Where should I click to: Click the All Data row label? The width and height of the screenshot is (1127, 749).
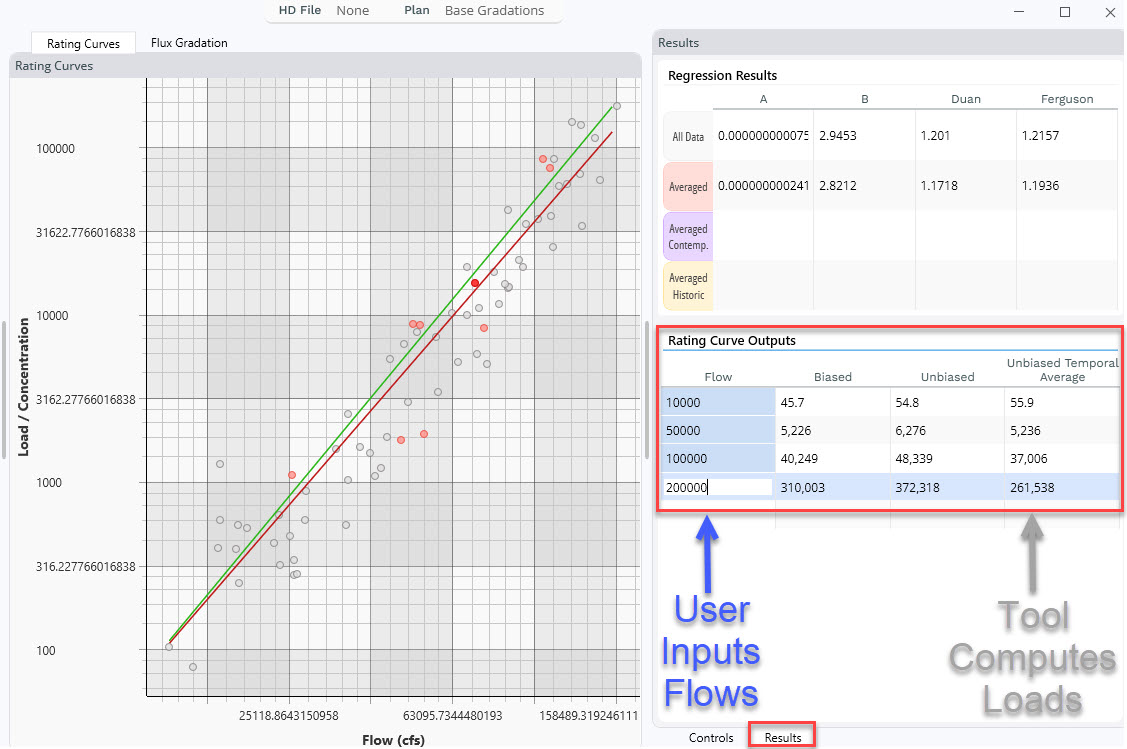688,137
